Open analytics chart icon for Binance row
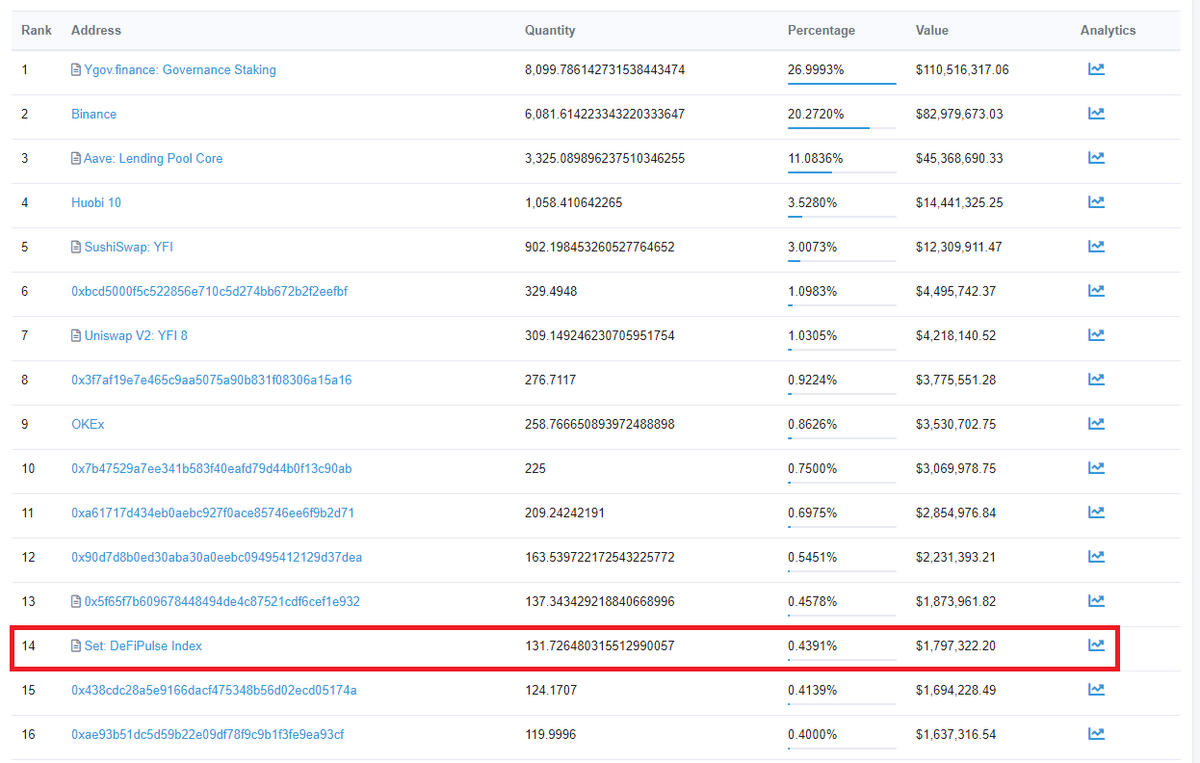 point(1096,114)
